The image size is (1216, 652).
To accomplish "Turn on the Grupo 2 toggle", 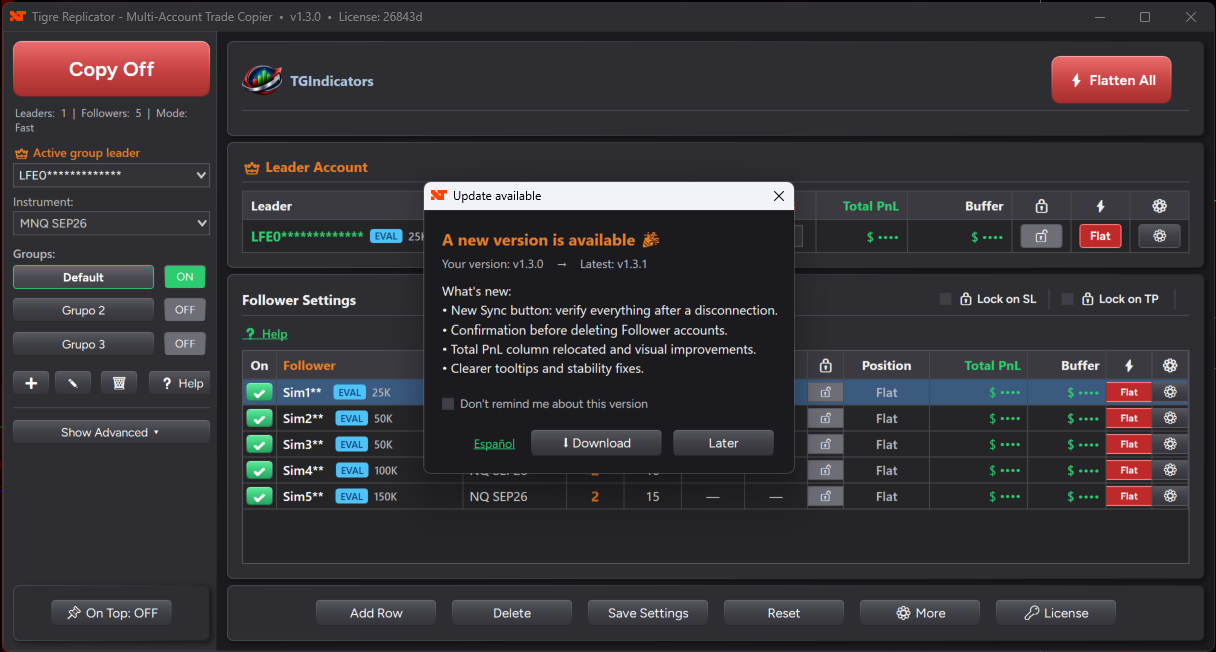I will point(185,310).
